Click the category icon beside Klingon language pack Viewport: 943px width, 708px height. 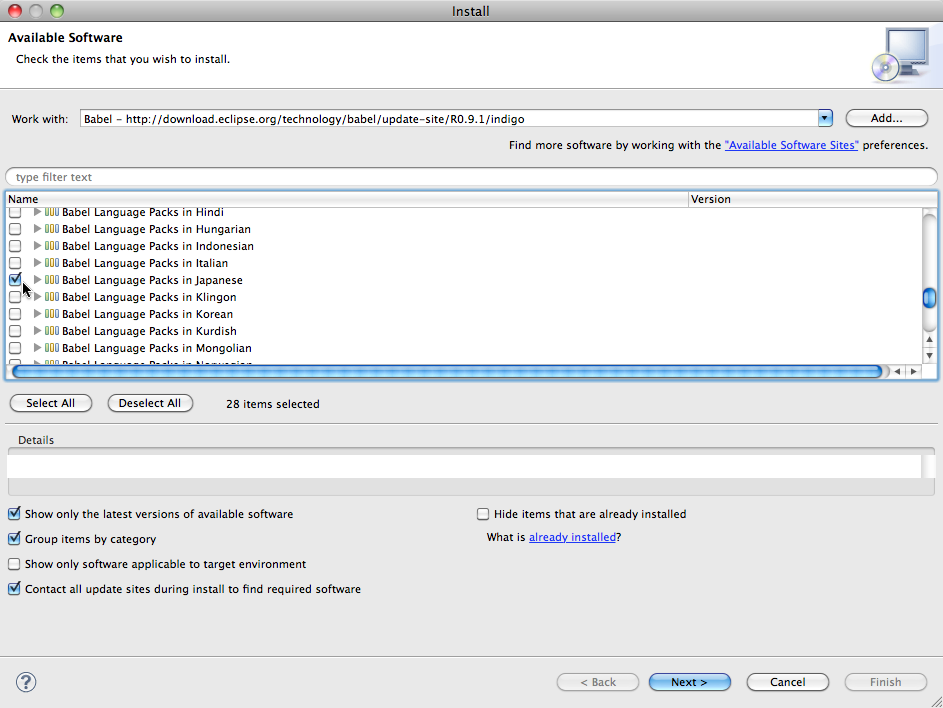coord(52,297)
